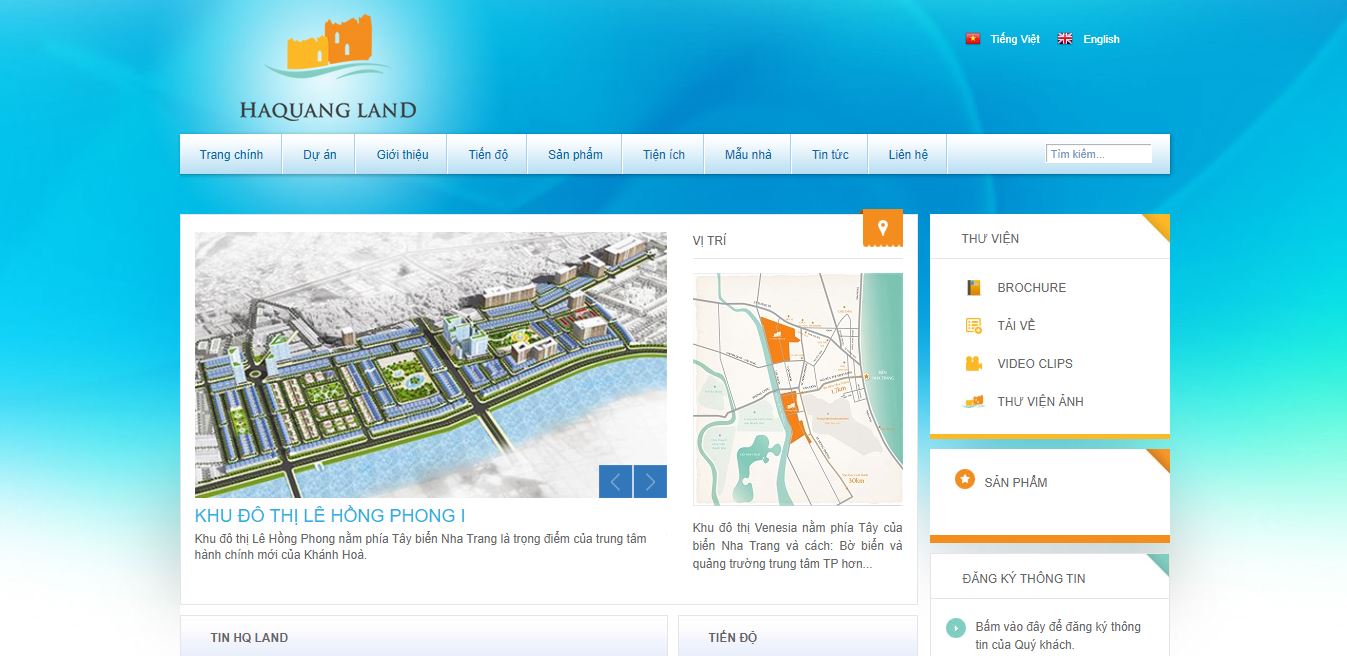The height and width of the screenshot is (656, 1347).
Task: Click the Video Clips camera icon
Action: (x=974, y=363)
